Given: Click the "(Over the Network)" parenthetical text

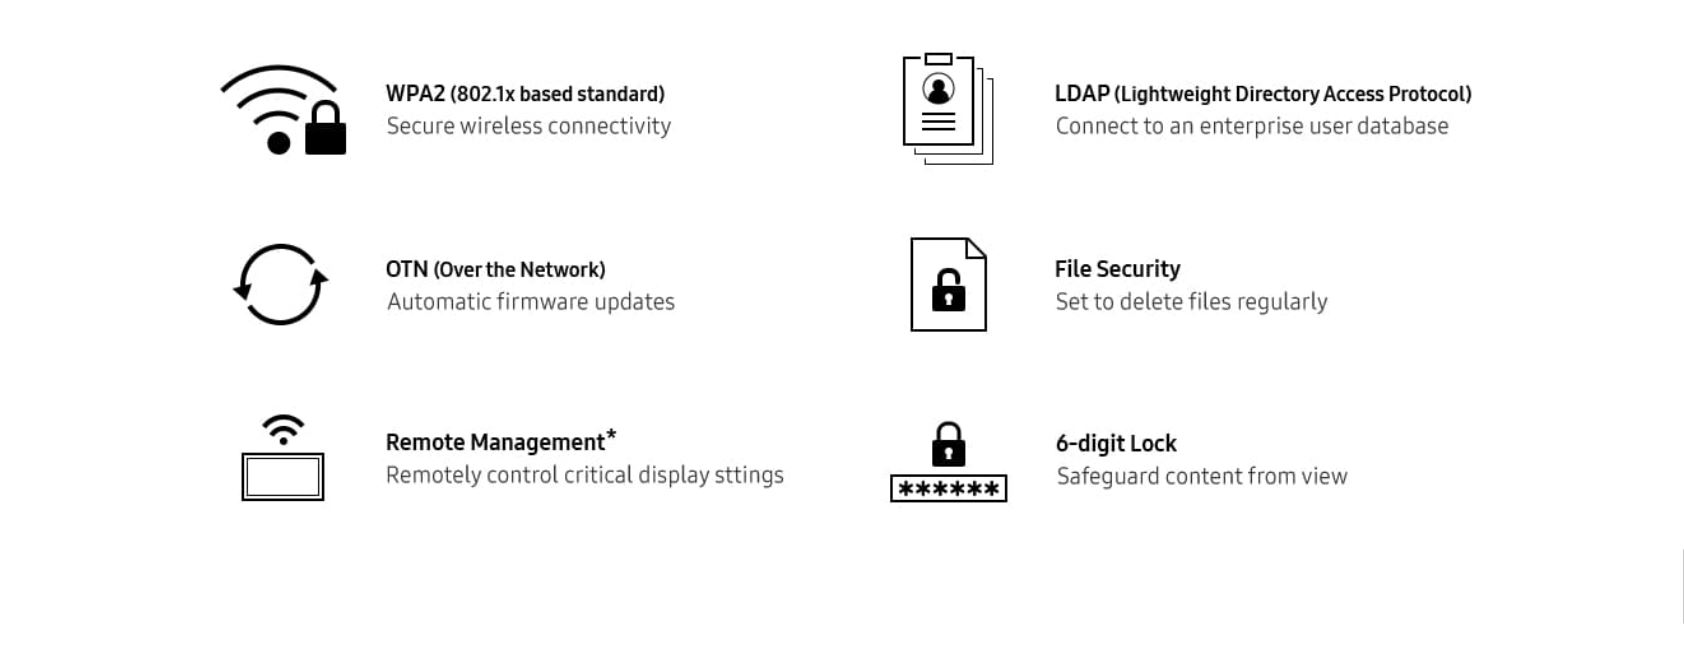Looking at the screenshot, I should [519, 270].
